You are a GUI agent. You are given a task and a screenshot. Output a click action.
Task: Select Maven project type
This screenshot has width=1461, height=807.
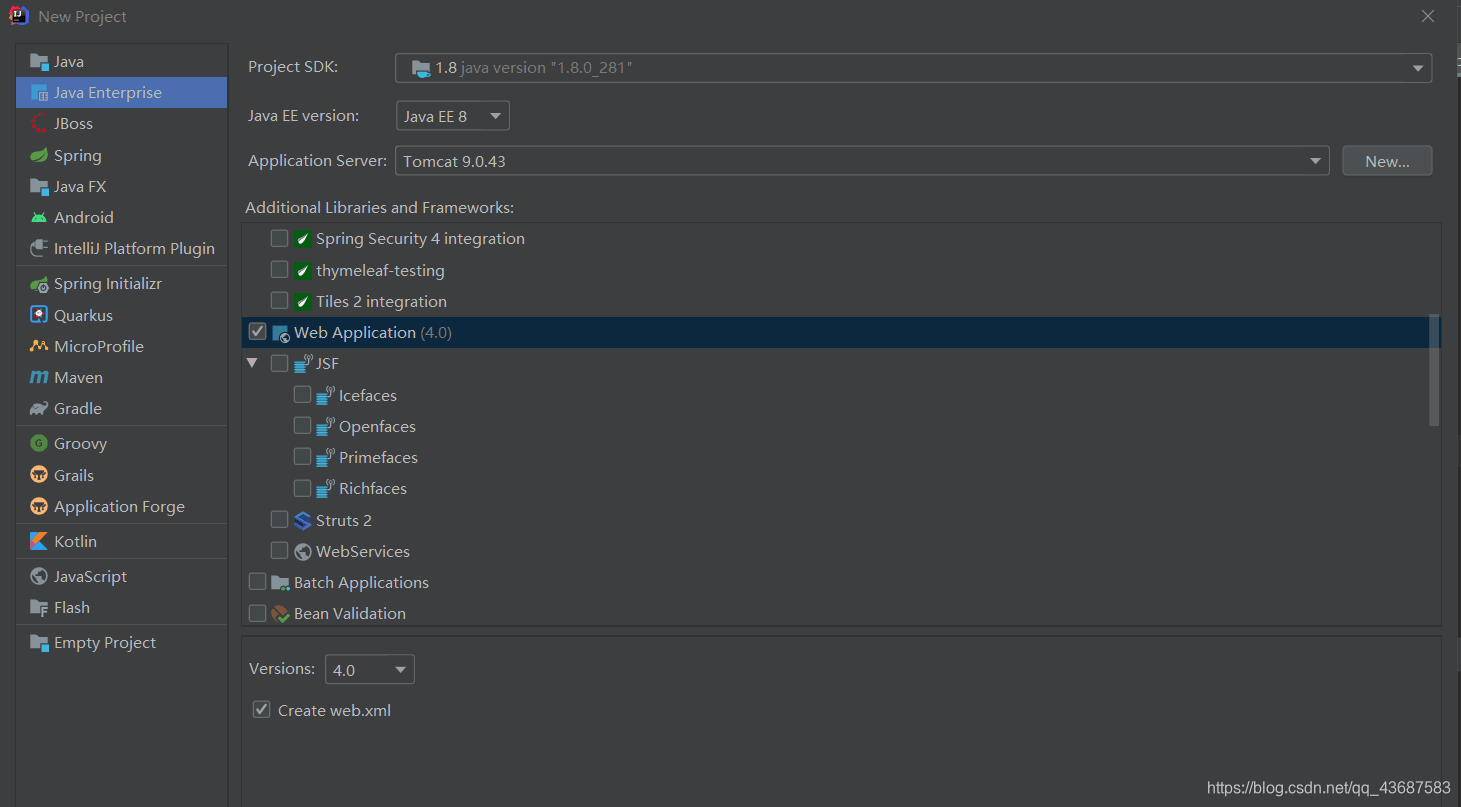(x=122, y=377)
